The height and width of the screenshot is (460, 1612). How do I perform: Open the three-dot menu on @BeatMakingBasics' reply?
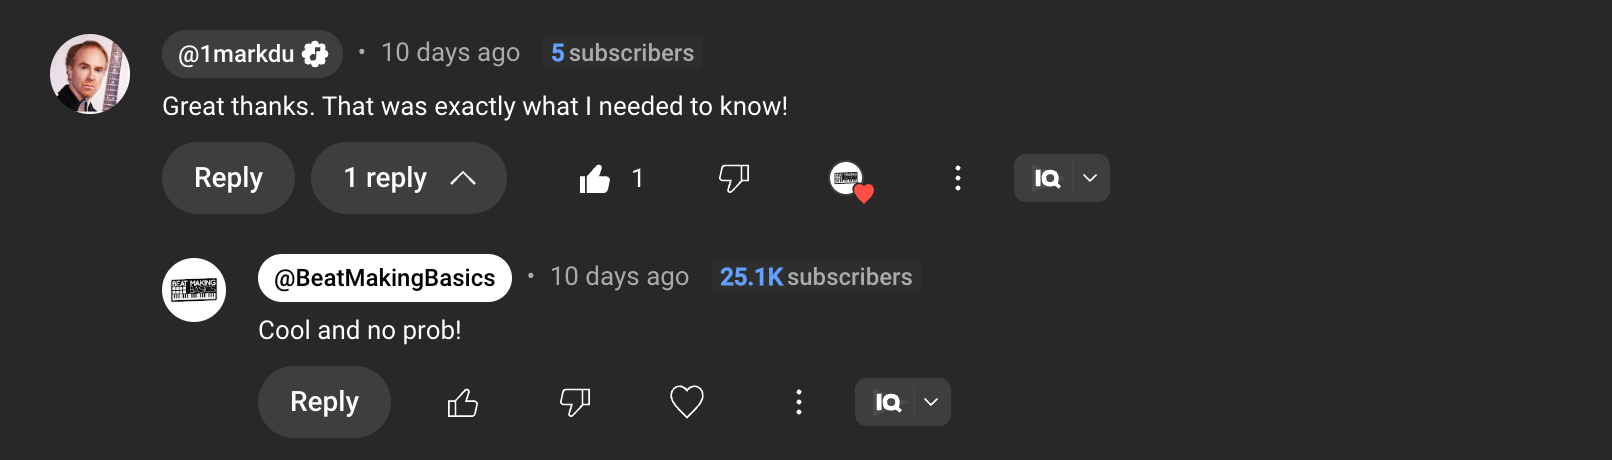pos(798,402)
